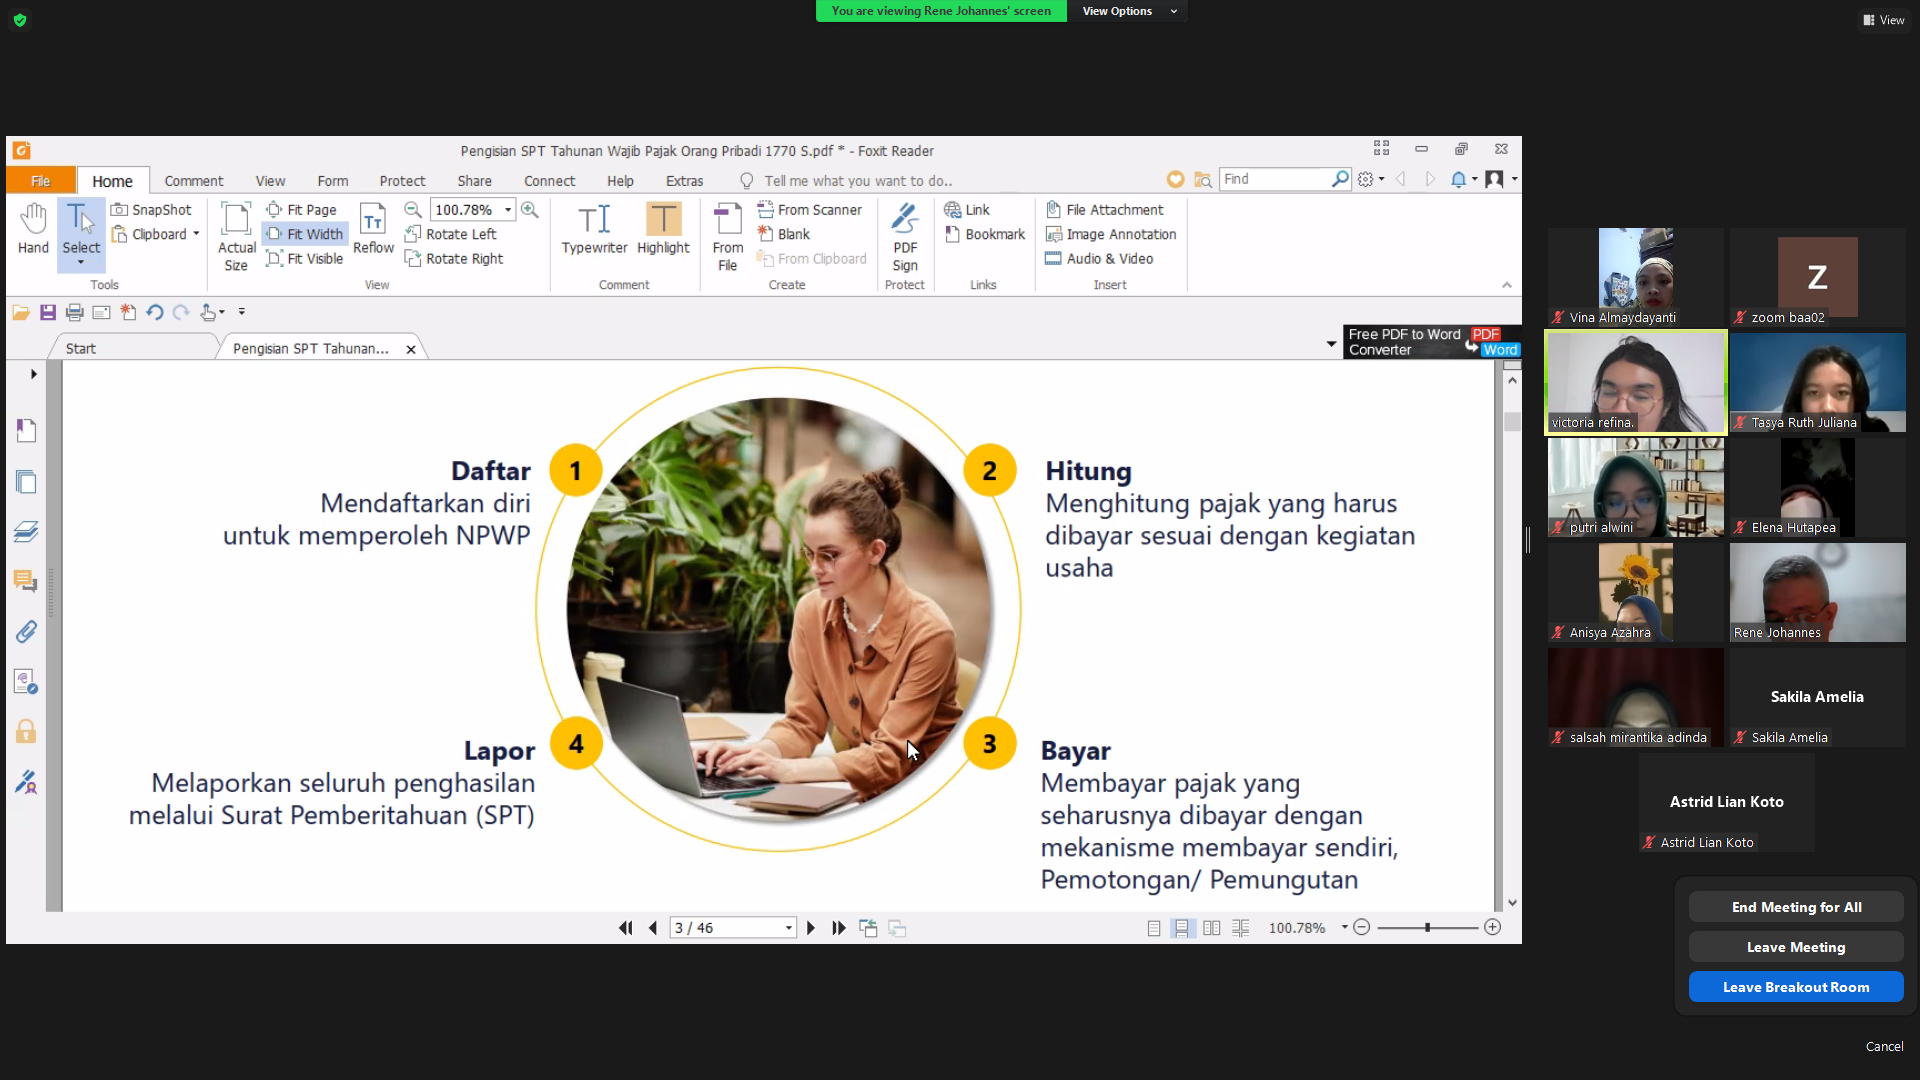Go to the first page
Viewport: 1920px width, 1080px height.
pos(626,928)
